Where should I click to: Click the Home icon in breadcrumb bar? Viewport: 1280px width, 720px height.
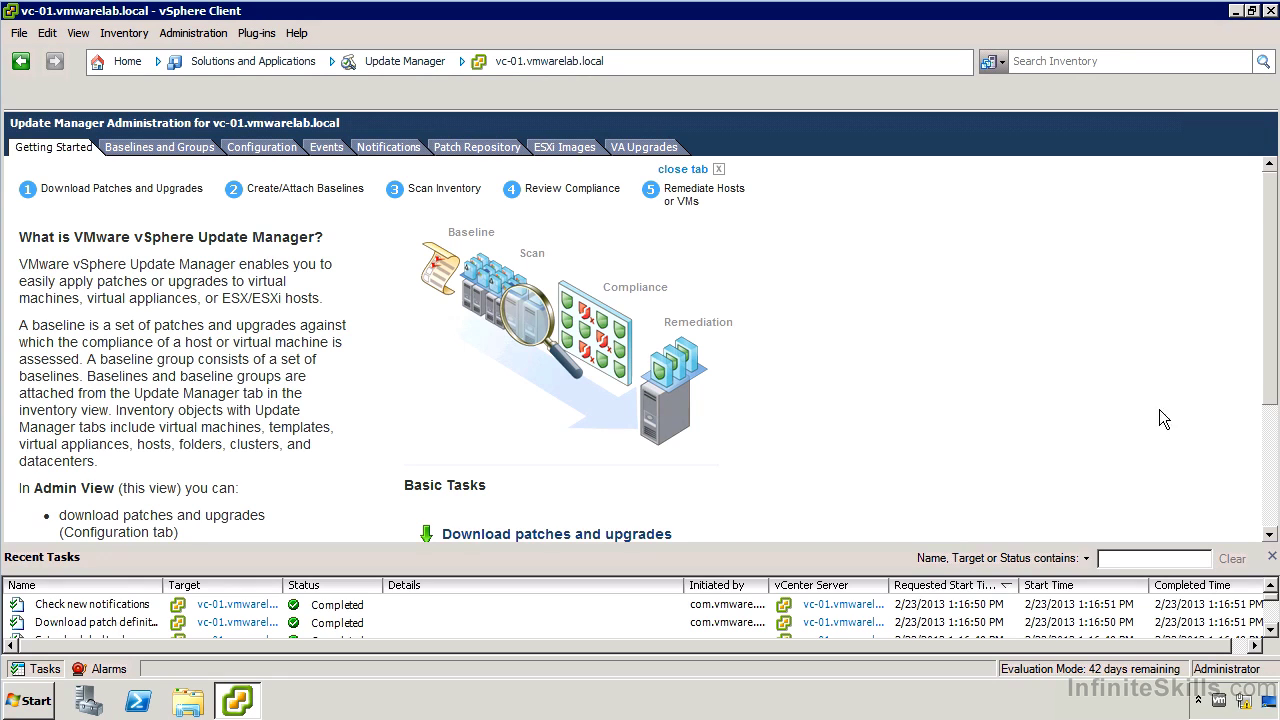[x=97, y=62]
